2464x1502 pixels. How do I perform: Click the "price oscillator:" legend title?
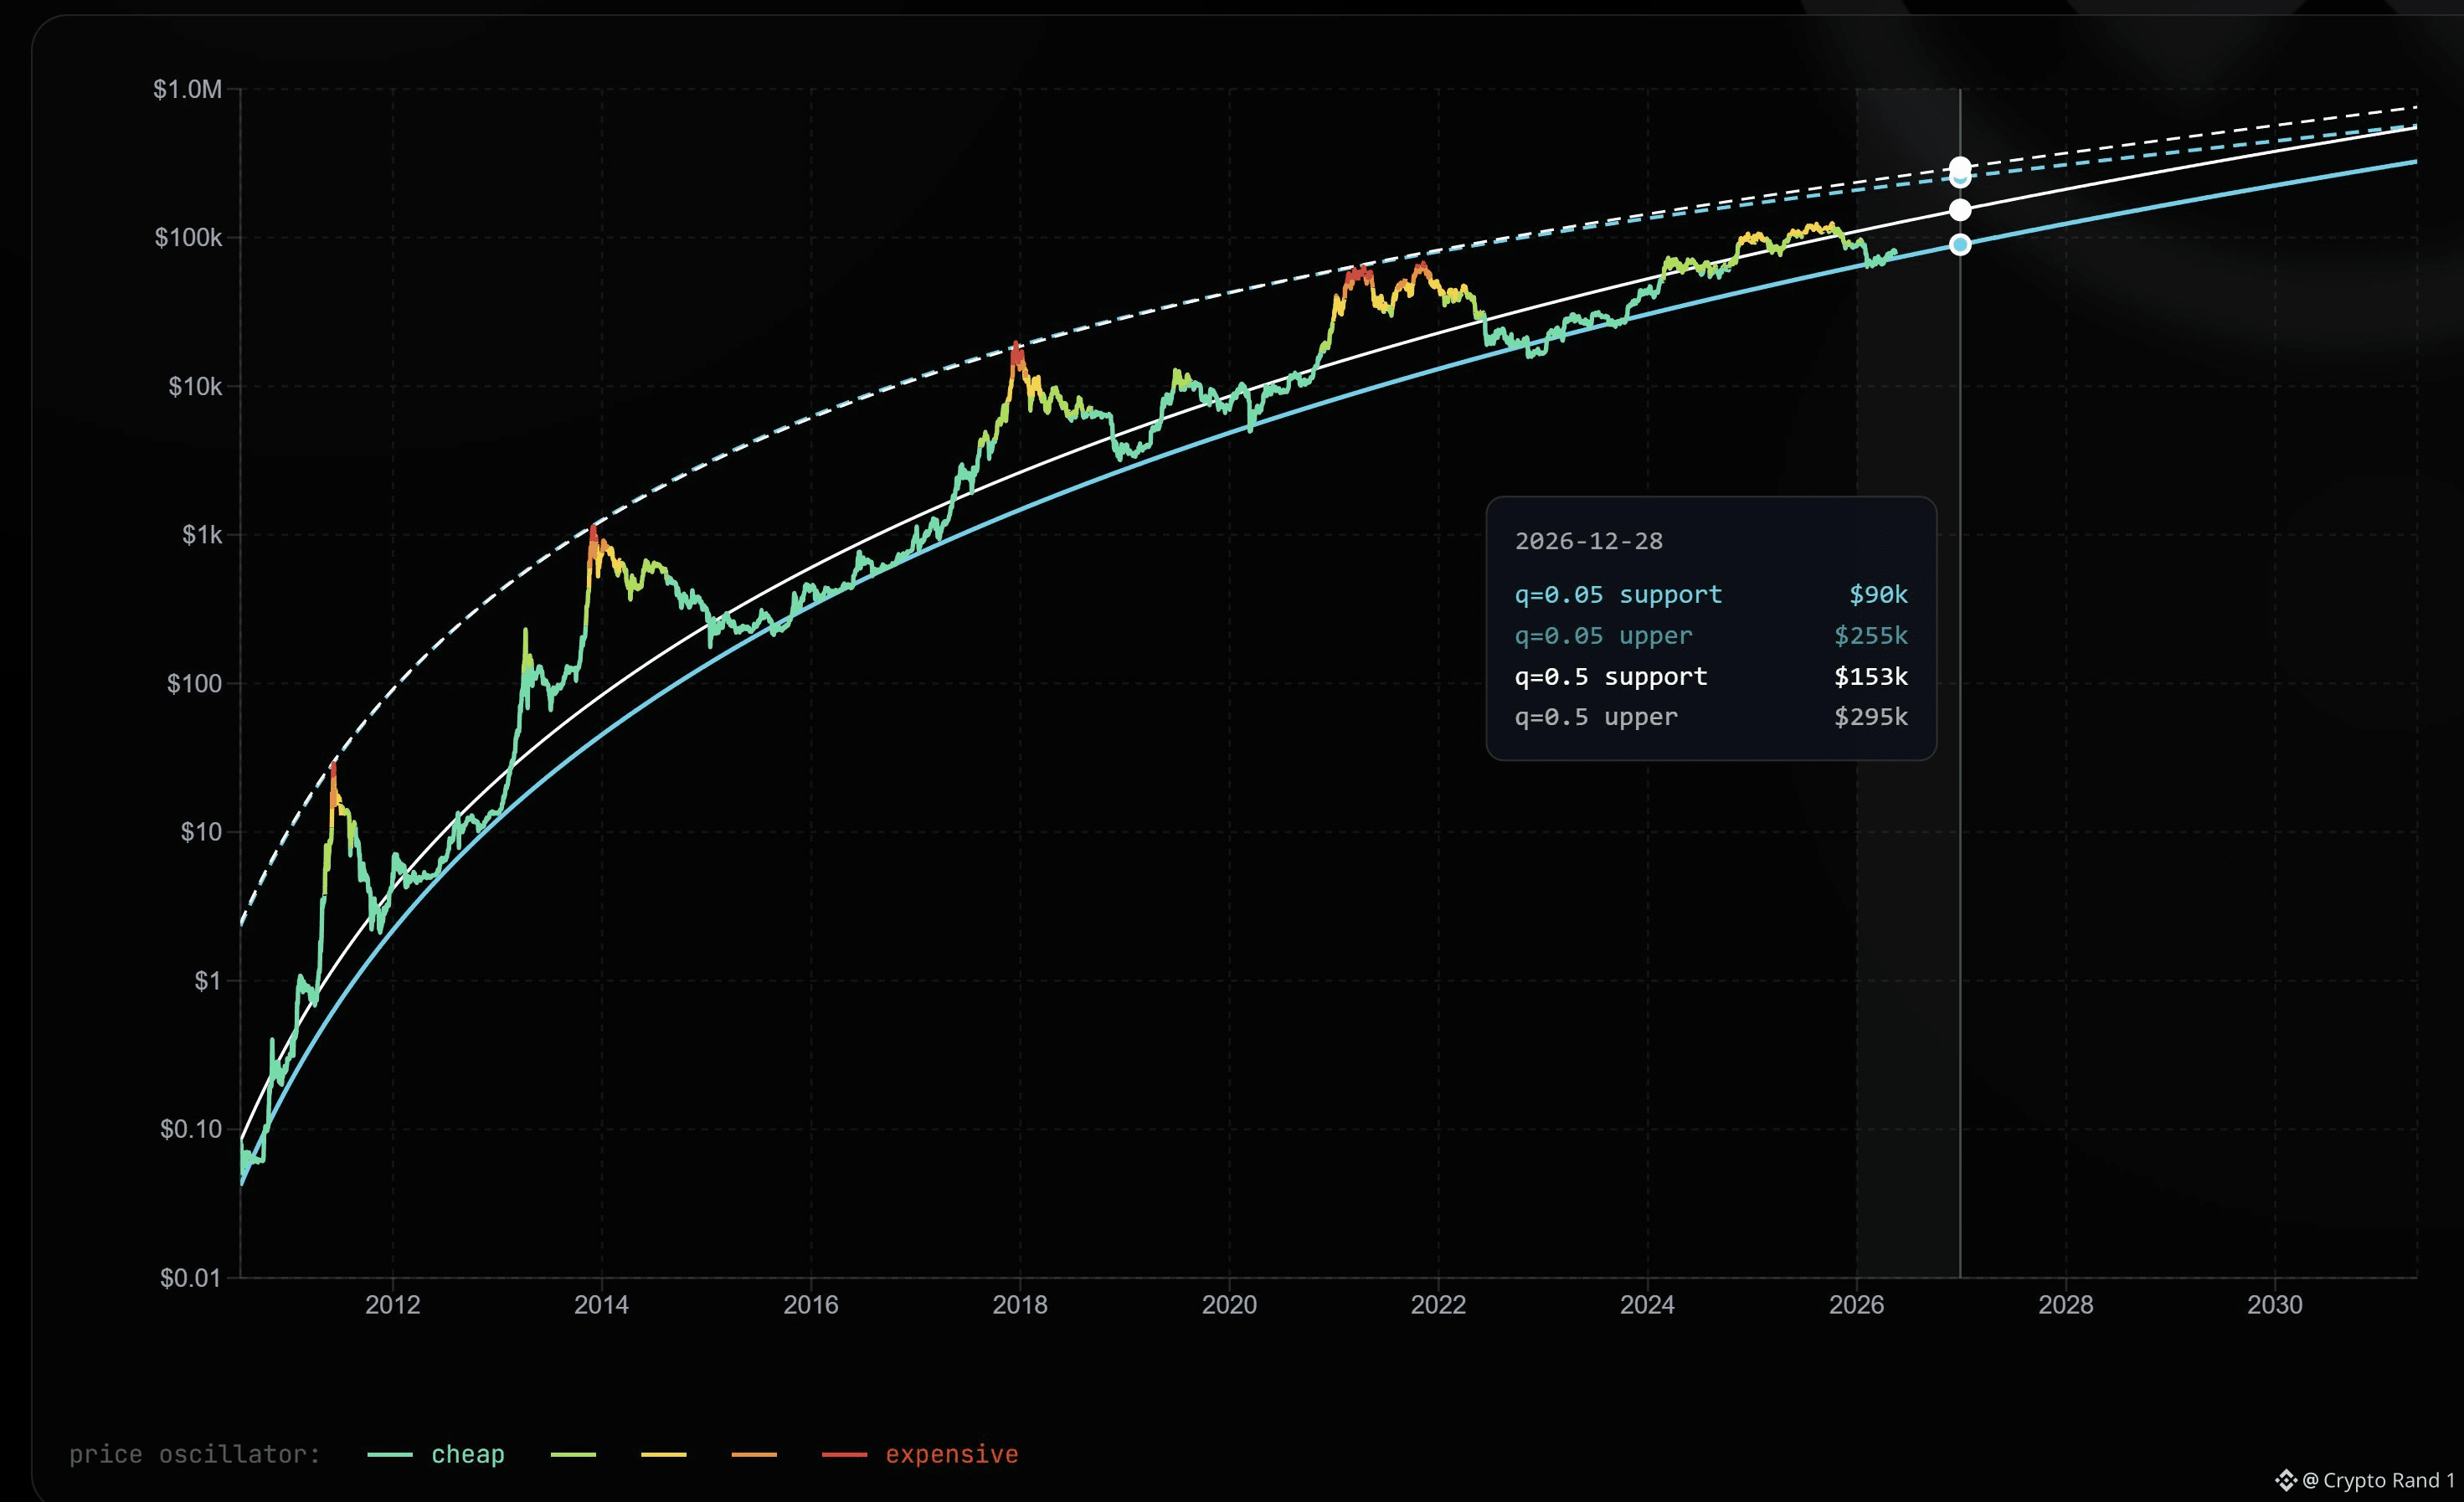(x=195, y=1454)
